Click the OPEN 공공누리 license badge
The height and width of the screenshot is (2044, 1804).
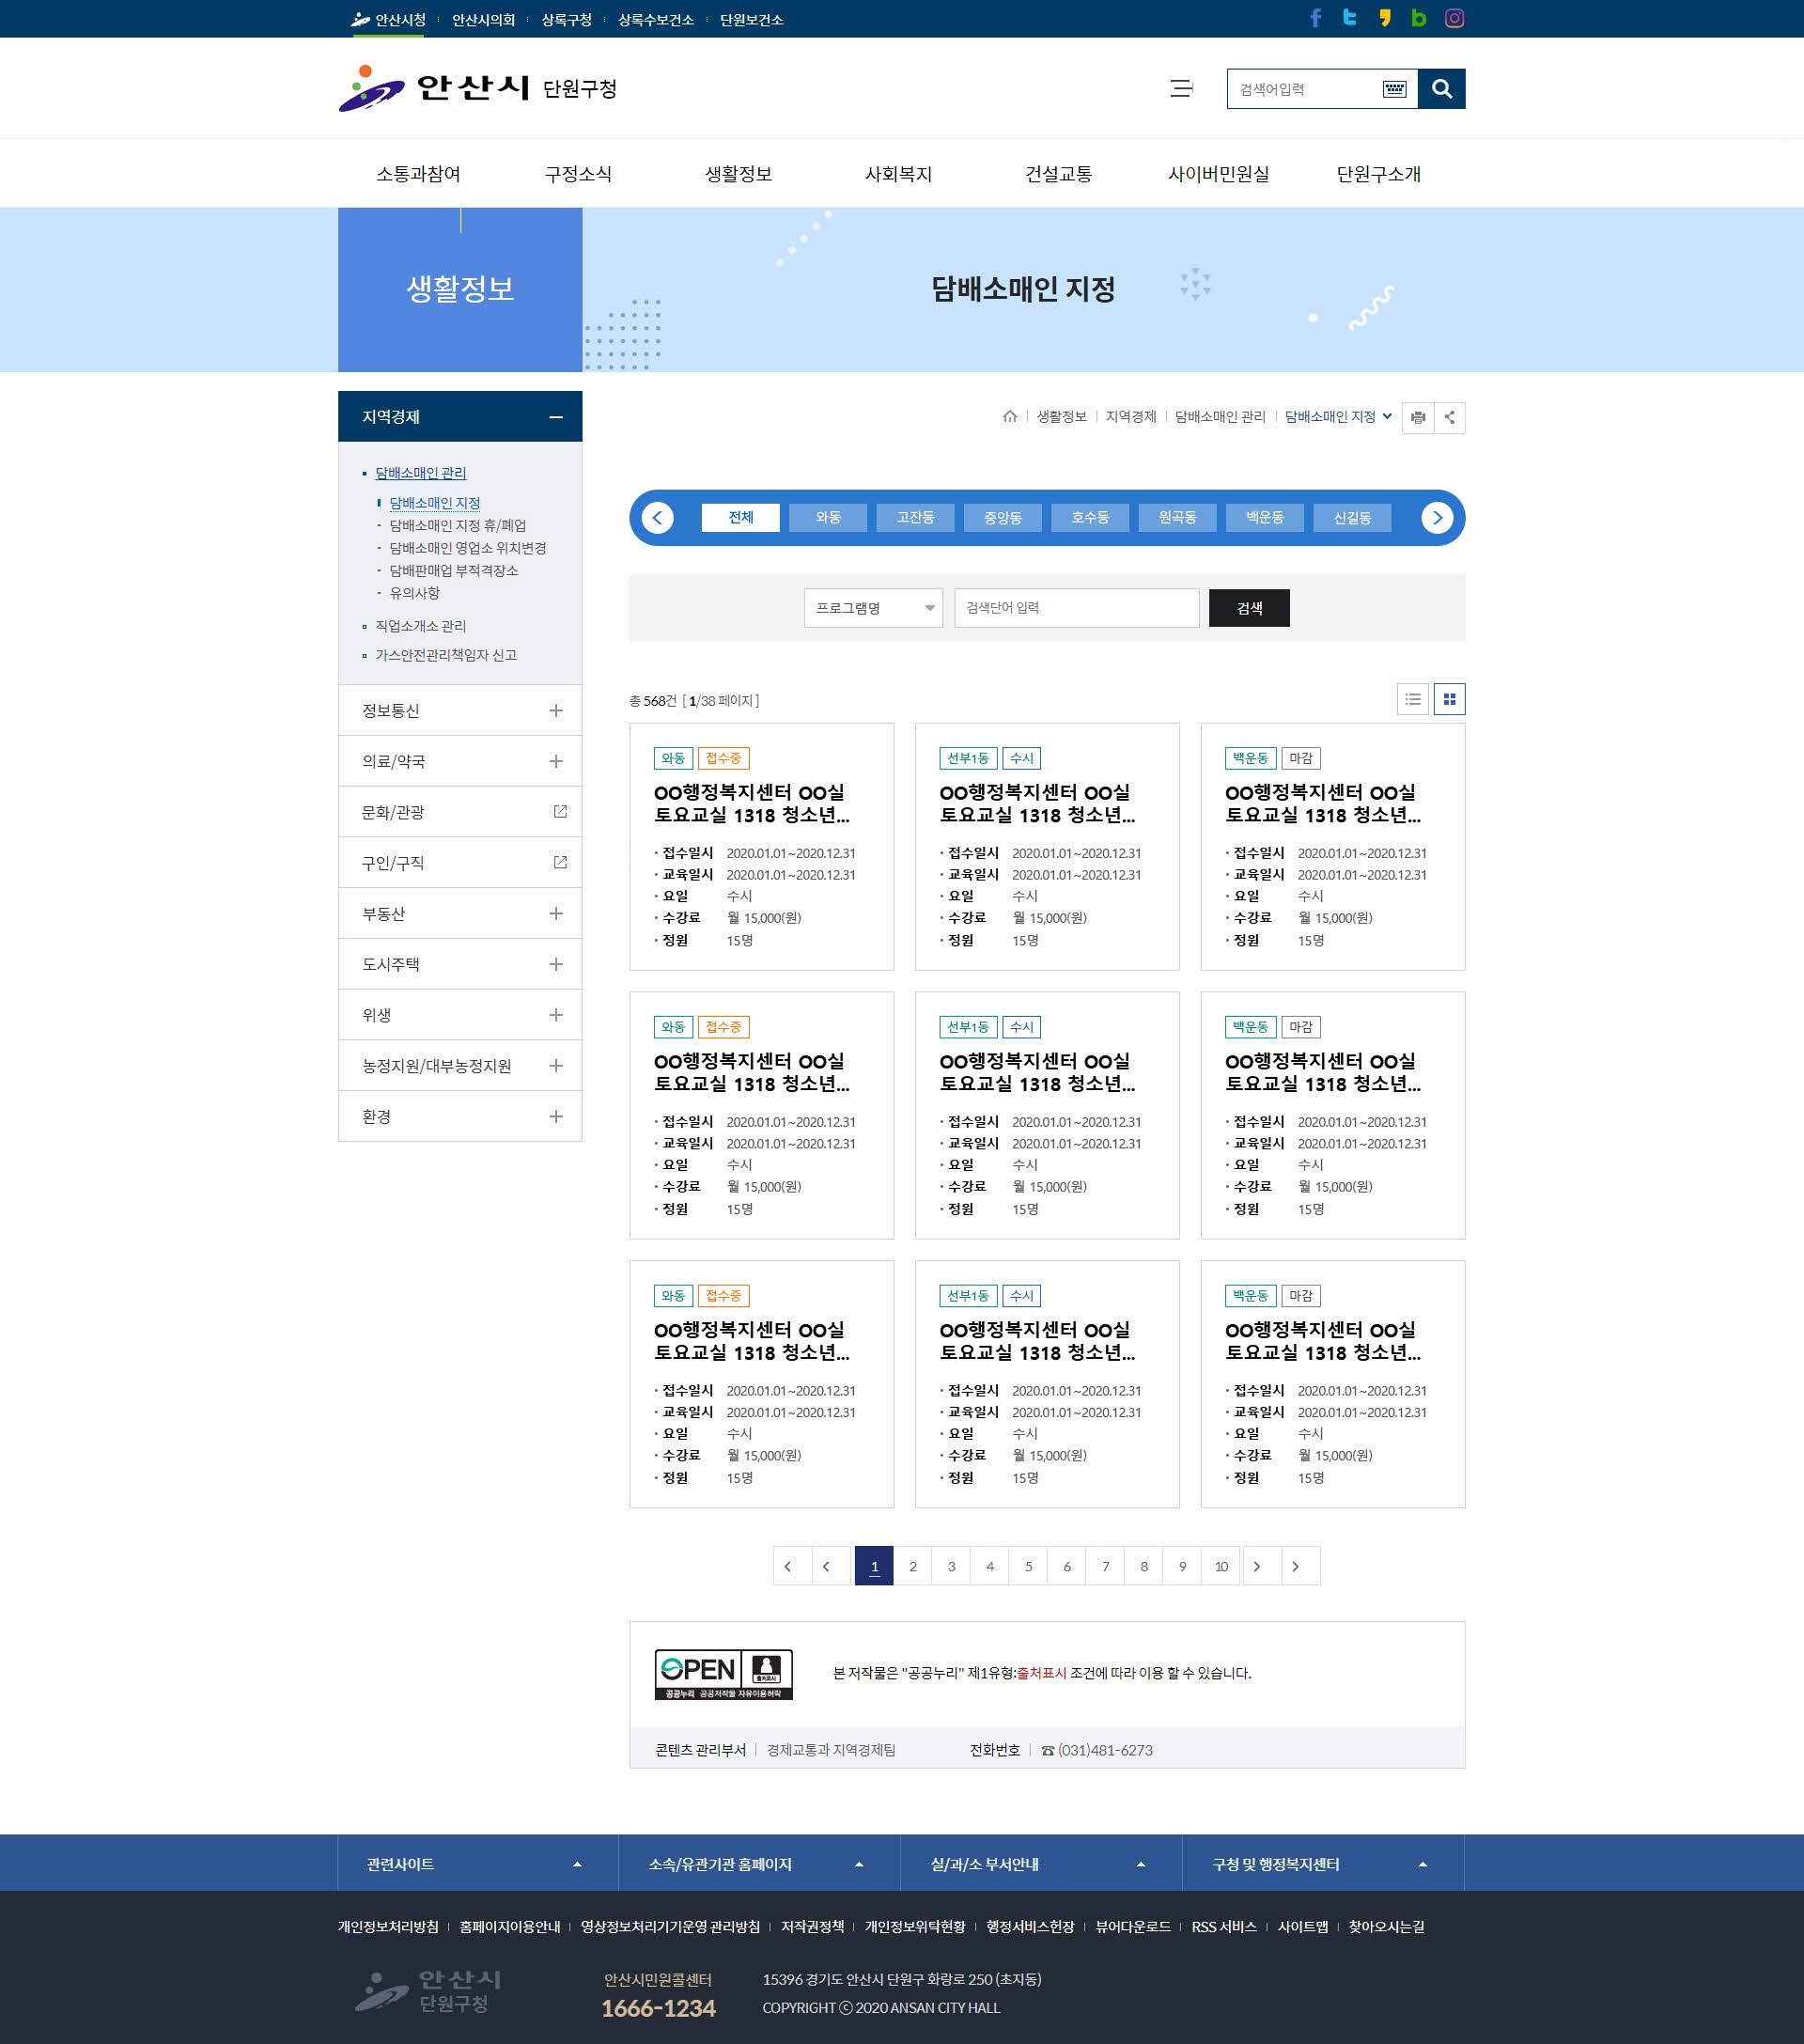723,1674
